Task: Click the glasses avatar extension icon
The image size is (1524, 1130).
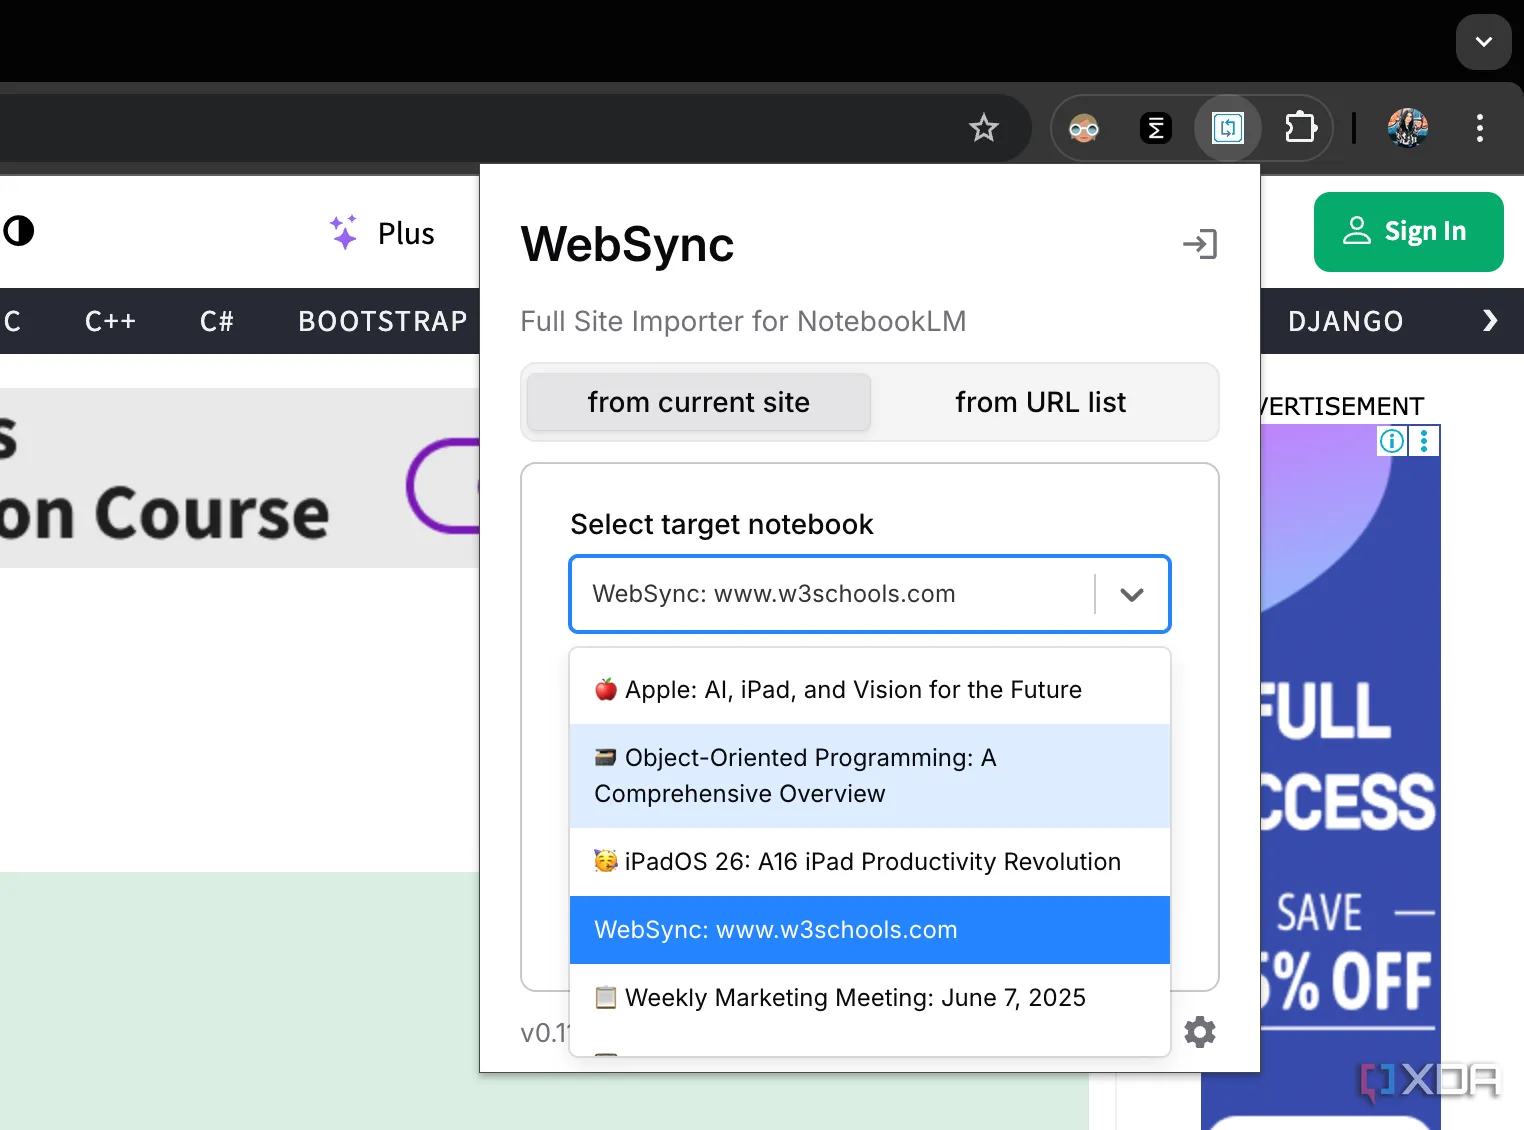Action: pos(1083,128)
